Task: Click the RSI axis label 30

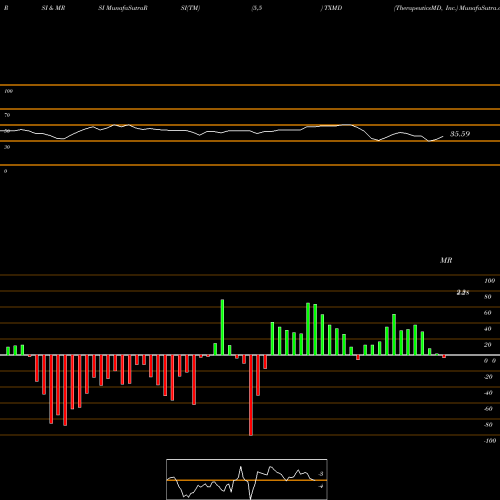Action: click(7, 147)
